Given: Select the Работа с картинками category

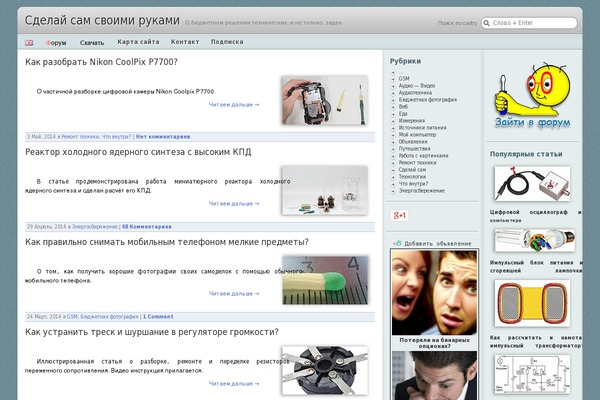Looking at the screenshot, I should click(424, 156).
